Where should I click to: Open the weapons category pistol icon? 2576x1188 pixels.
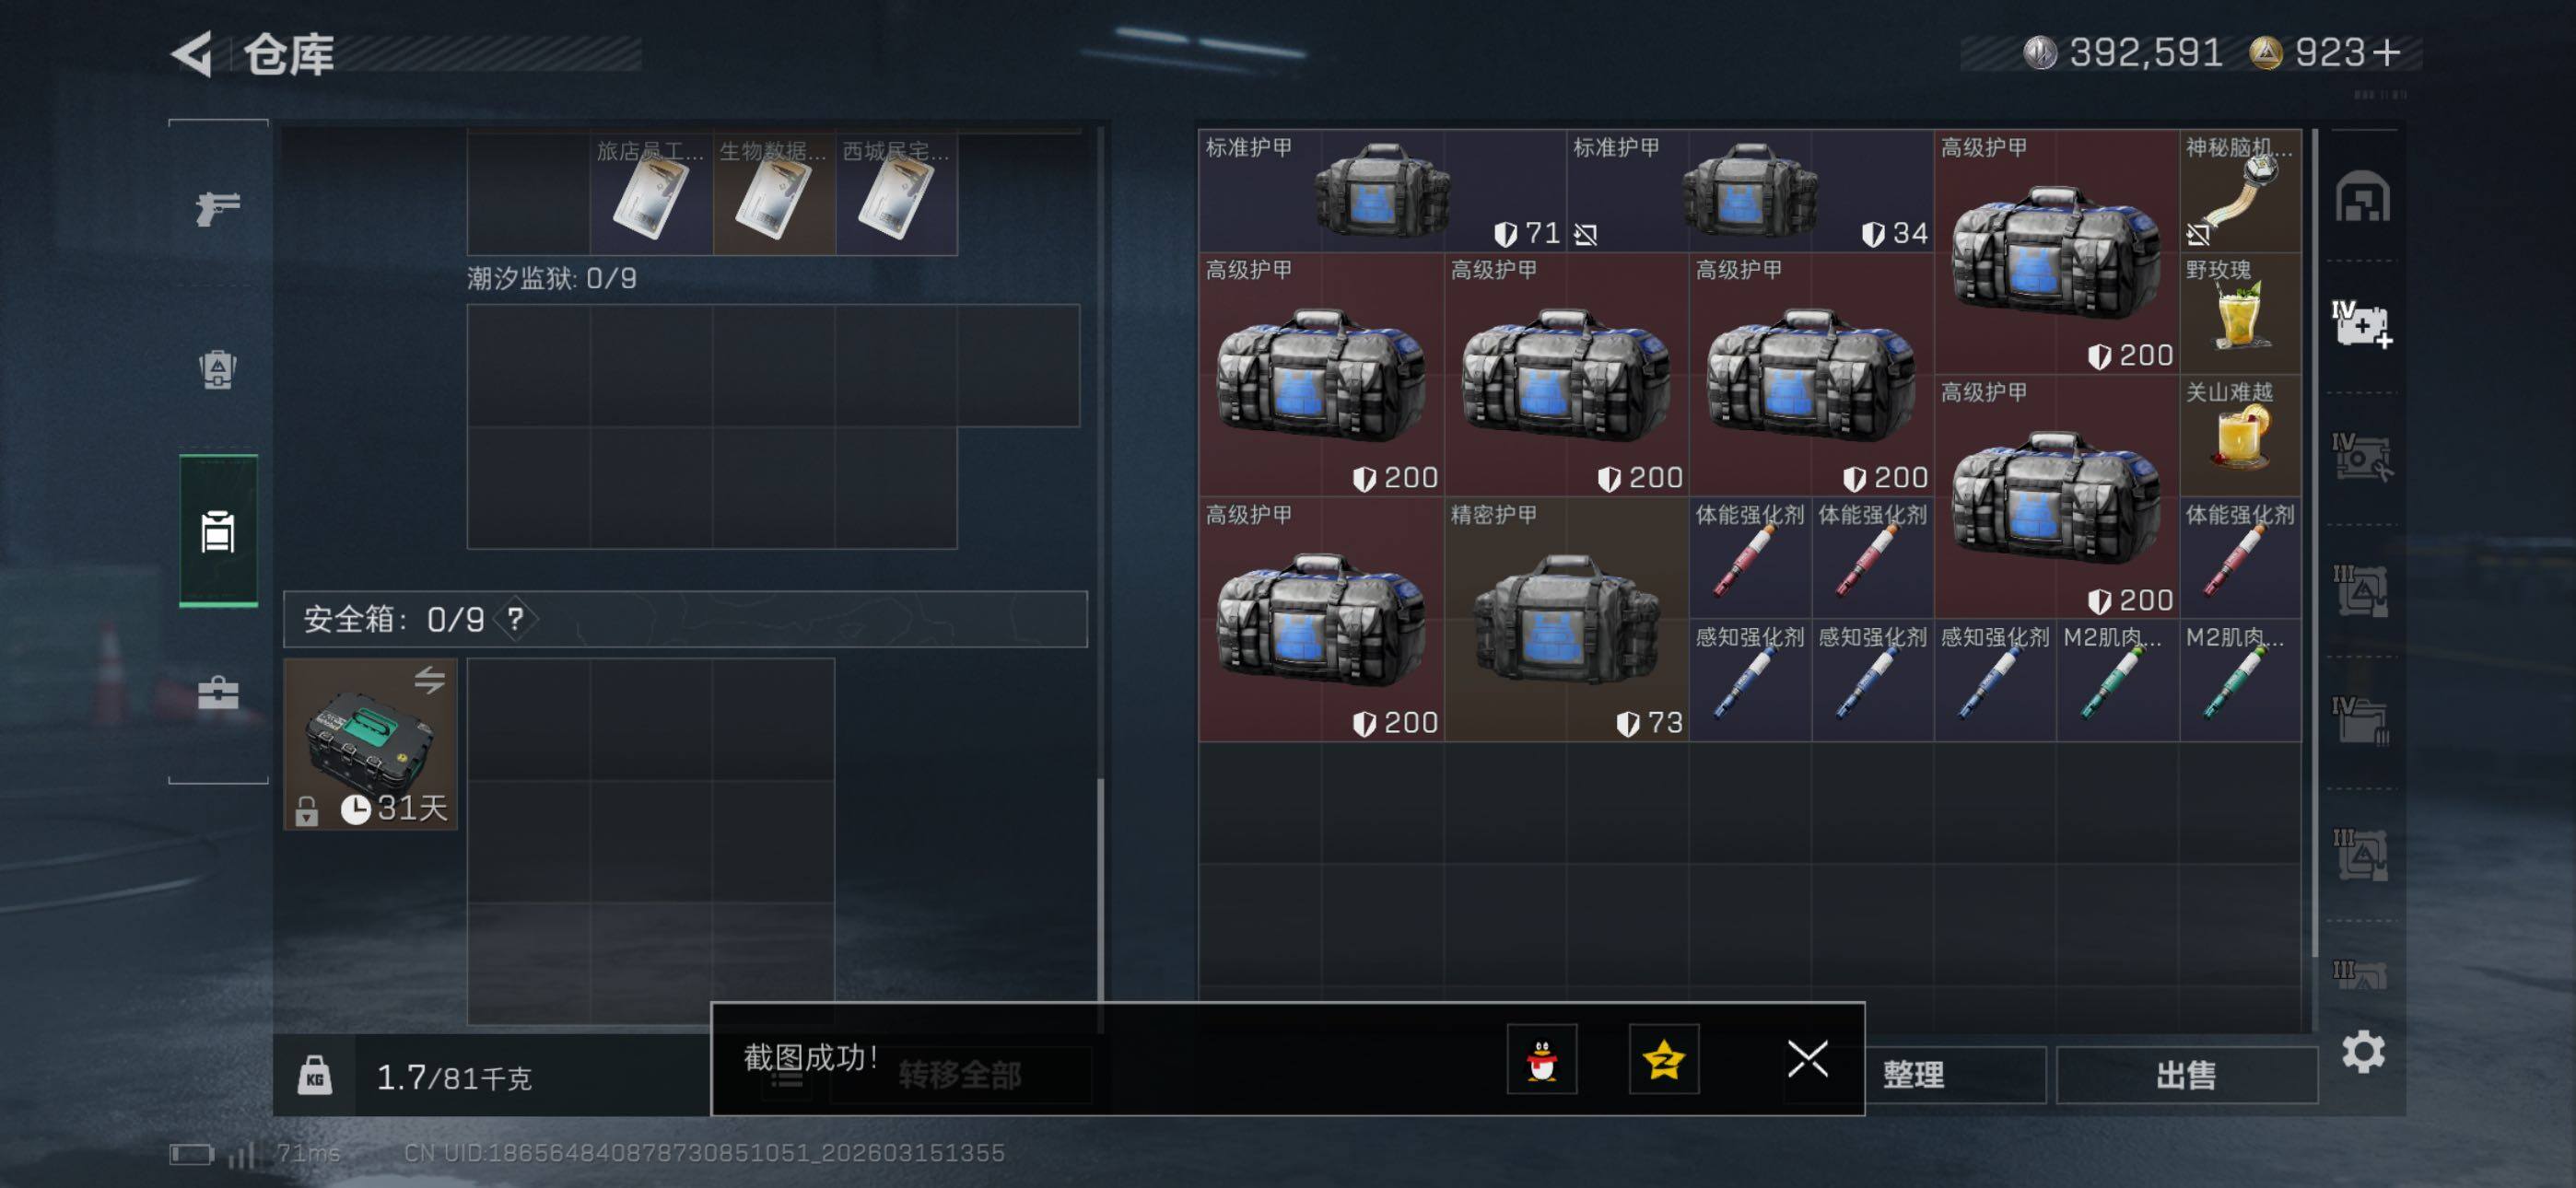[x=217, y=208]
